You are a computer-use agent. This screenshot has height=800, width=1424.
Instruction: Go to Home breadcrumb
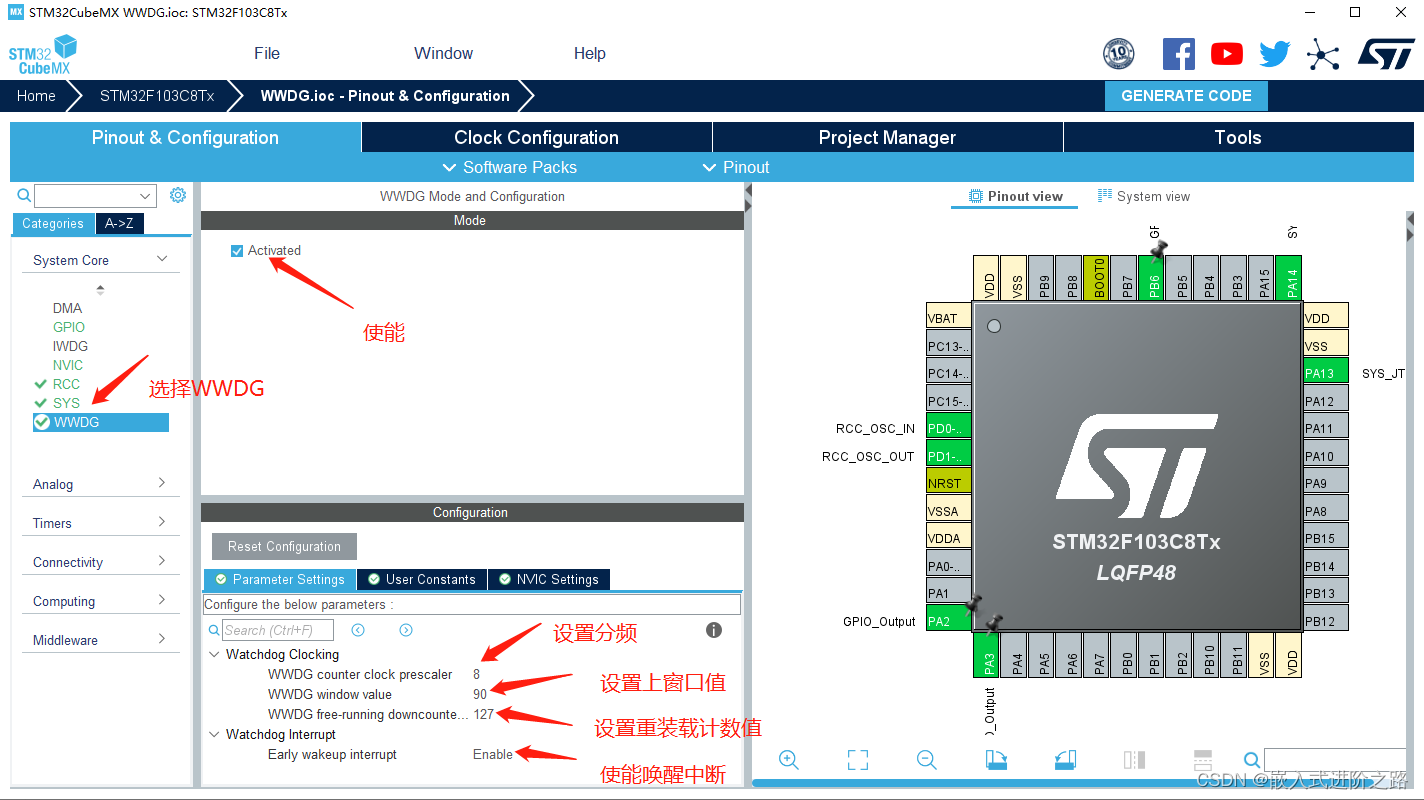pos(36,96)
